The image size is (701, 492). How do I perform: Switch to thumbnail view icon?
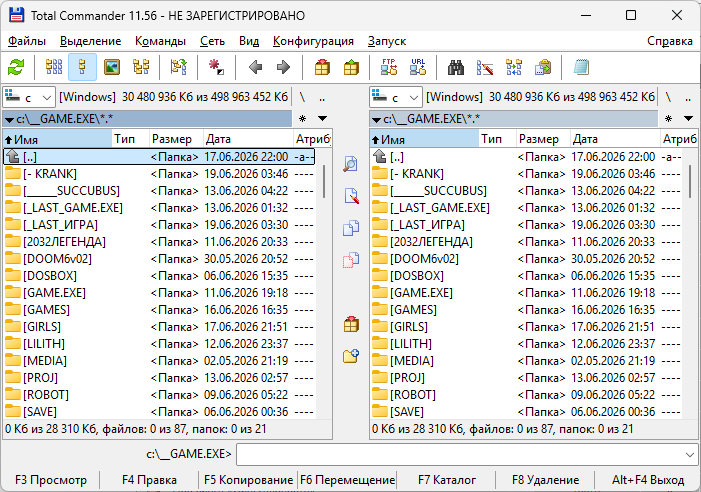[x=112, y=67]
